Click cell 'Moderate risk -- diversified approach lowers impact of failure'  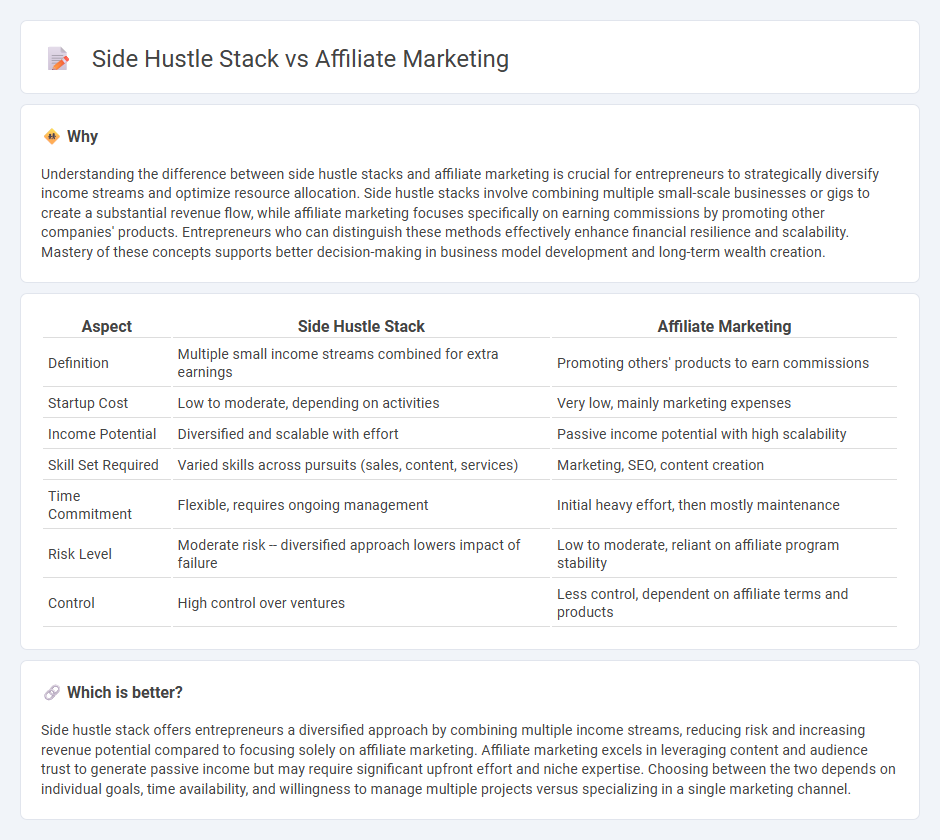pos(361,554)
